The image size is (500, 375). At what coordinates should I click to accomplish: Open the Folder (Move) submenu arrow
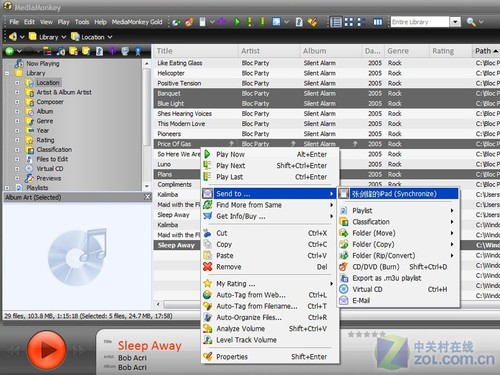click(452, 233)
